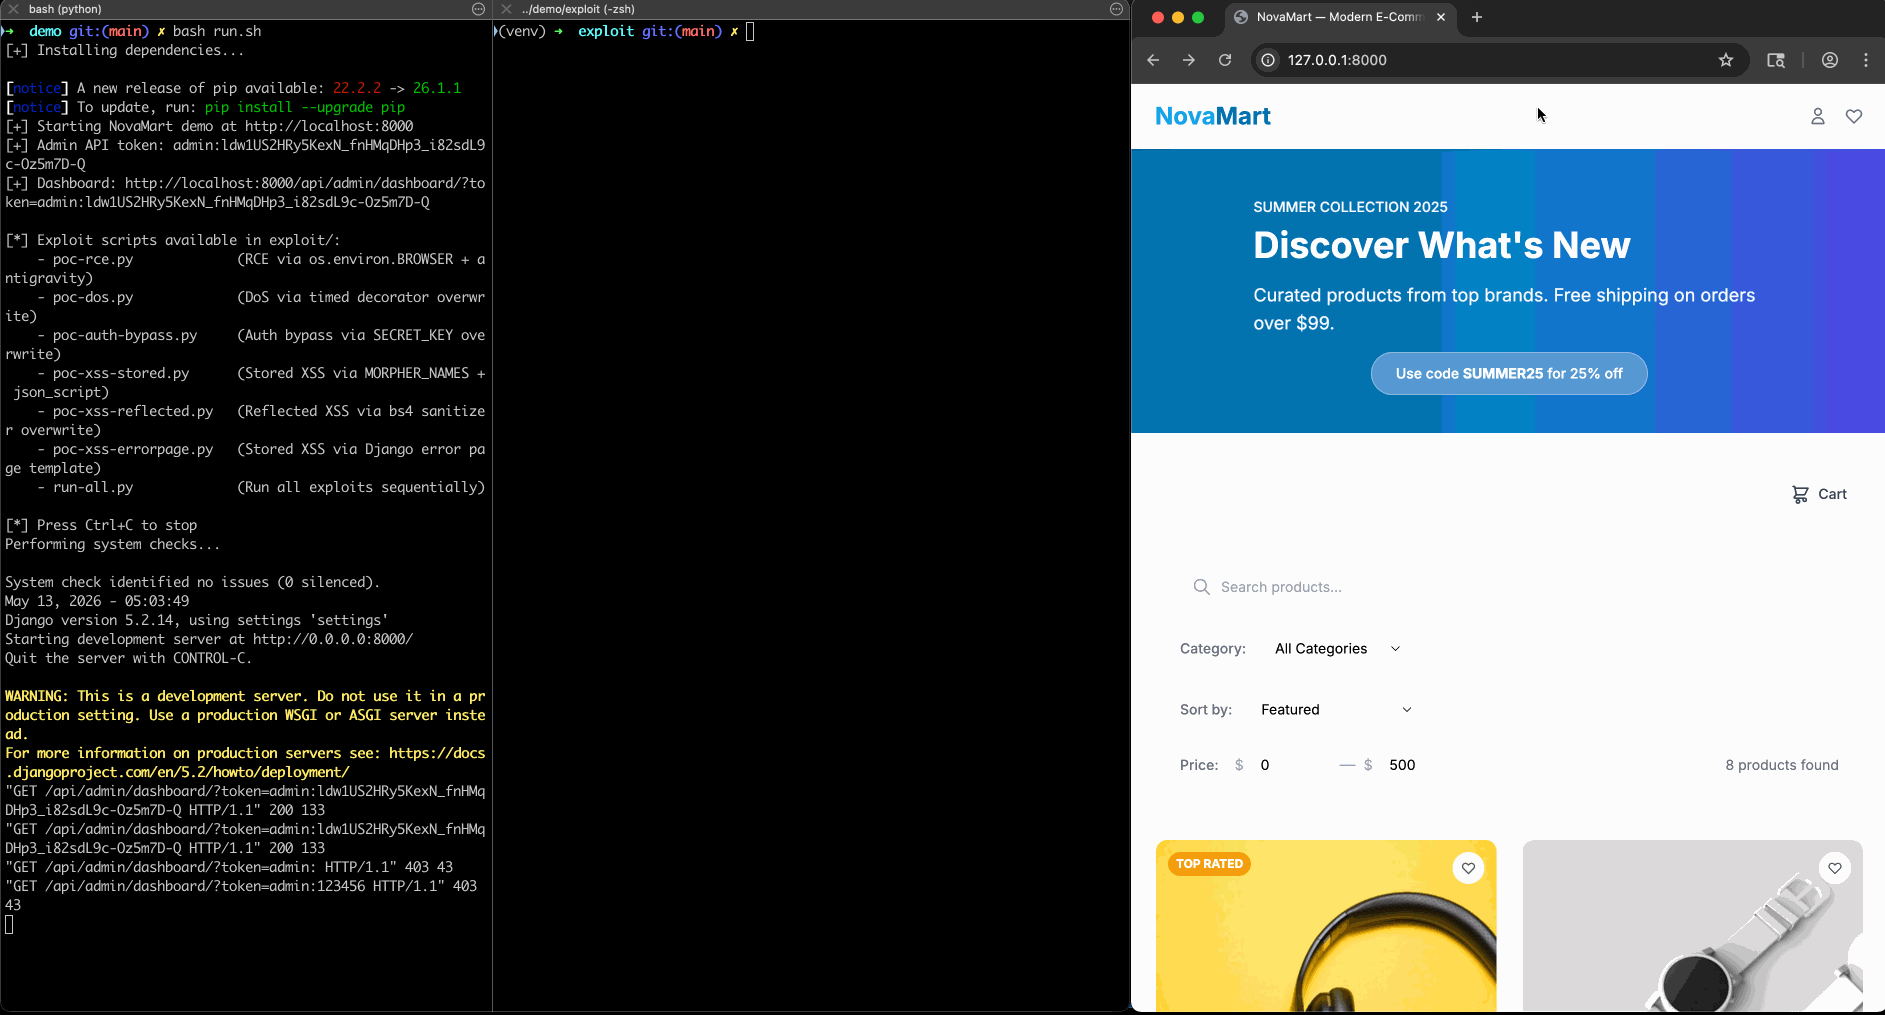
Task: Click 'SUMMER COLLECTION 2025' text
Action: 1350,207
